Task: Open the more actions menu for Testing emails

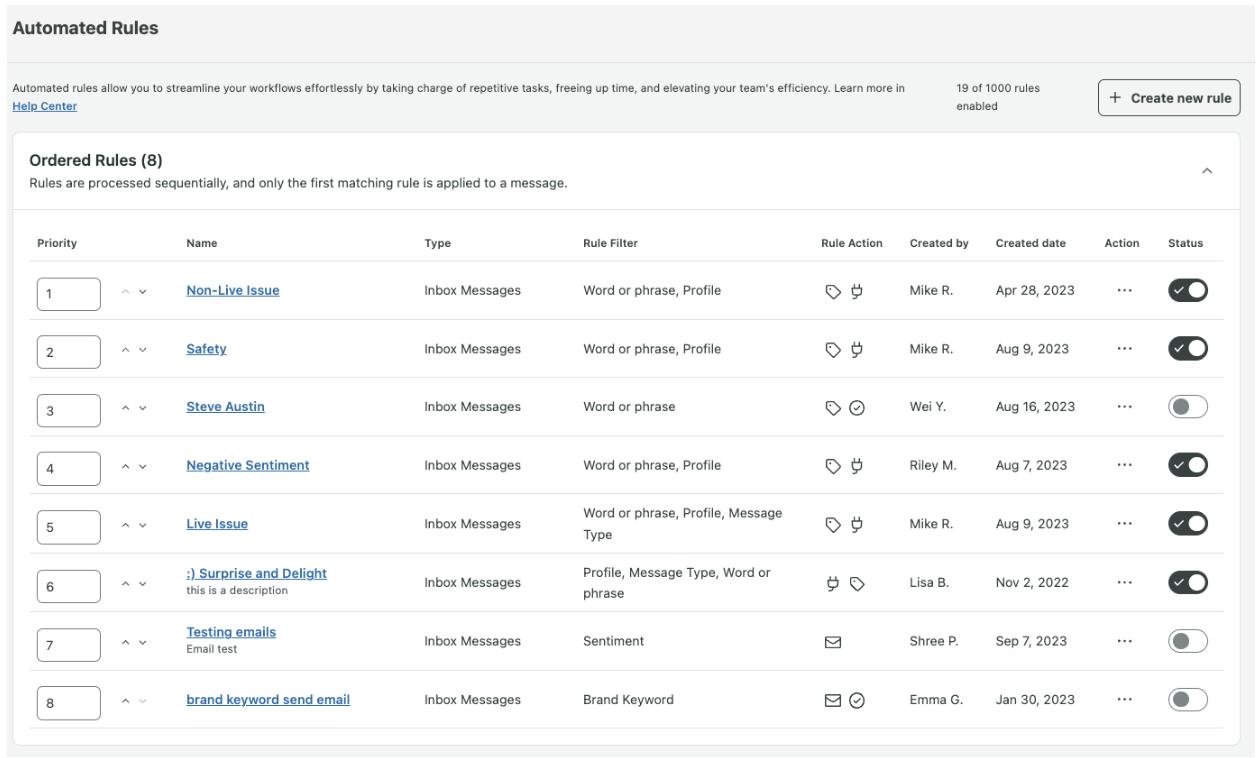Action: [1125, 641]
